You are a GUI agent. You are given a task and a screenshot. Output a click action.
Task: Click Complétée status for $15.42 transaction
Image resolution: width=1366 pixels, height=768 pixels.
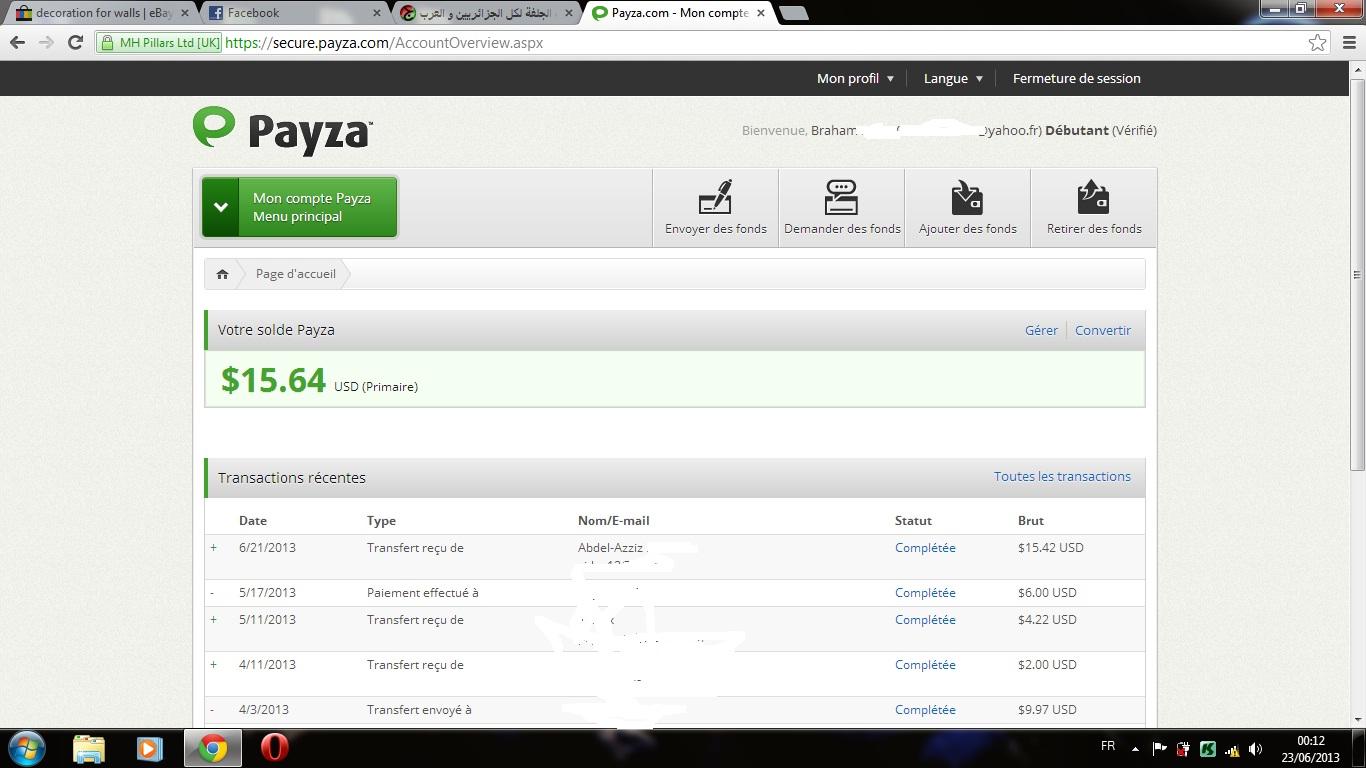click(925, 548)
